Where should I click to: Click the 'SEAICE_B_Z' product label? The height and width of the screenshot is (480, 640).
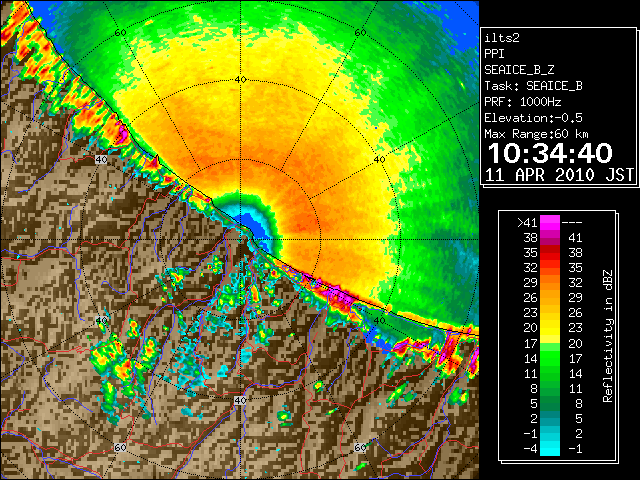(519, 70)
